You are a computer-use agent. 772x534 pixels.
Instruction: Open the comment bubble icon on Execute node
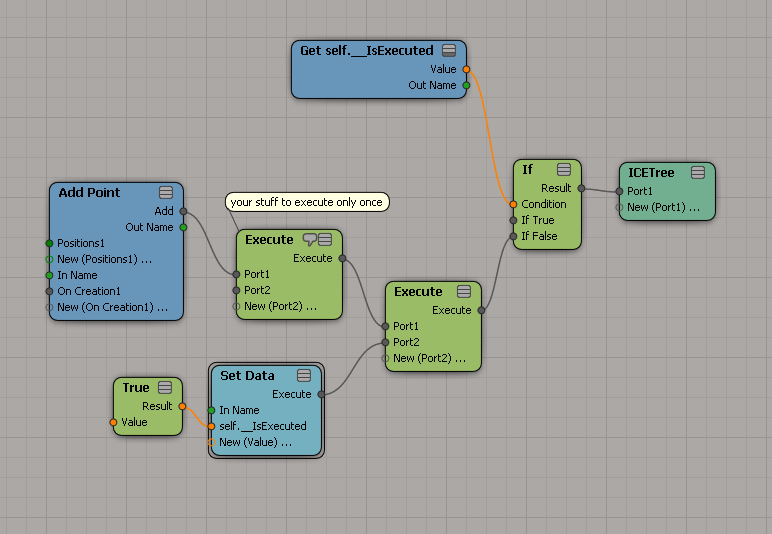pos(309,239)
